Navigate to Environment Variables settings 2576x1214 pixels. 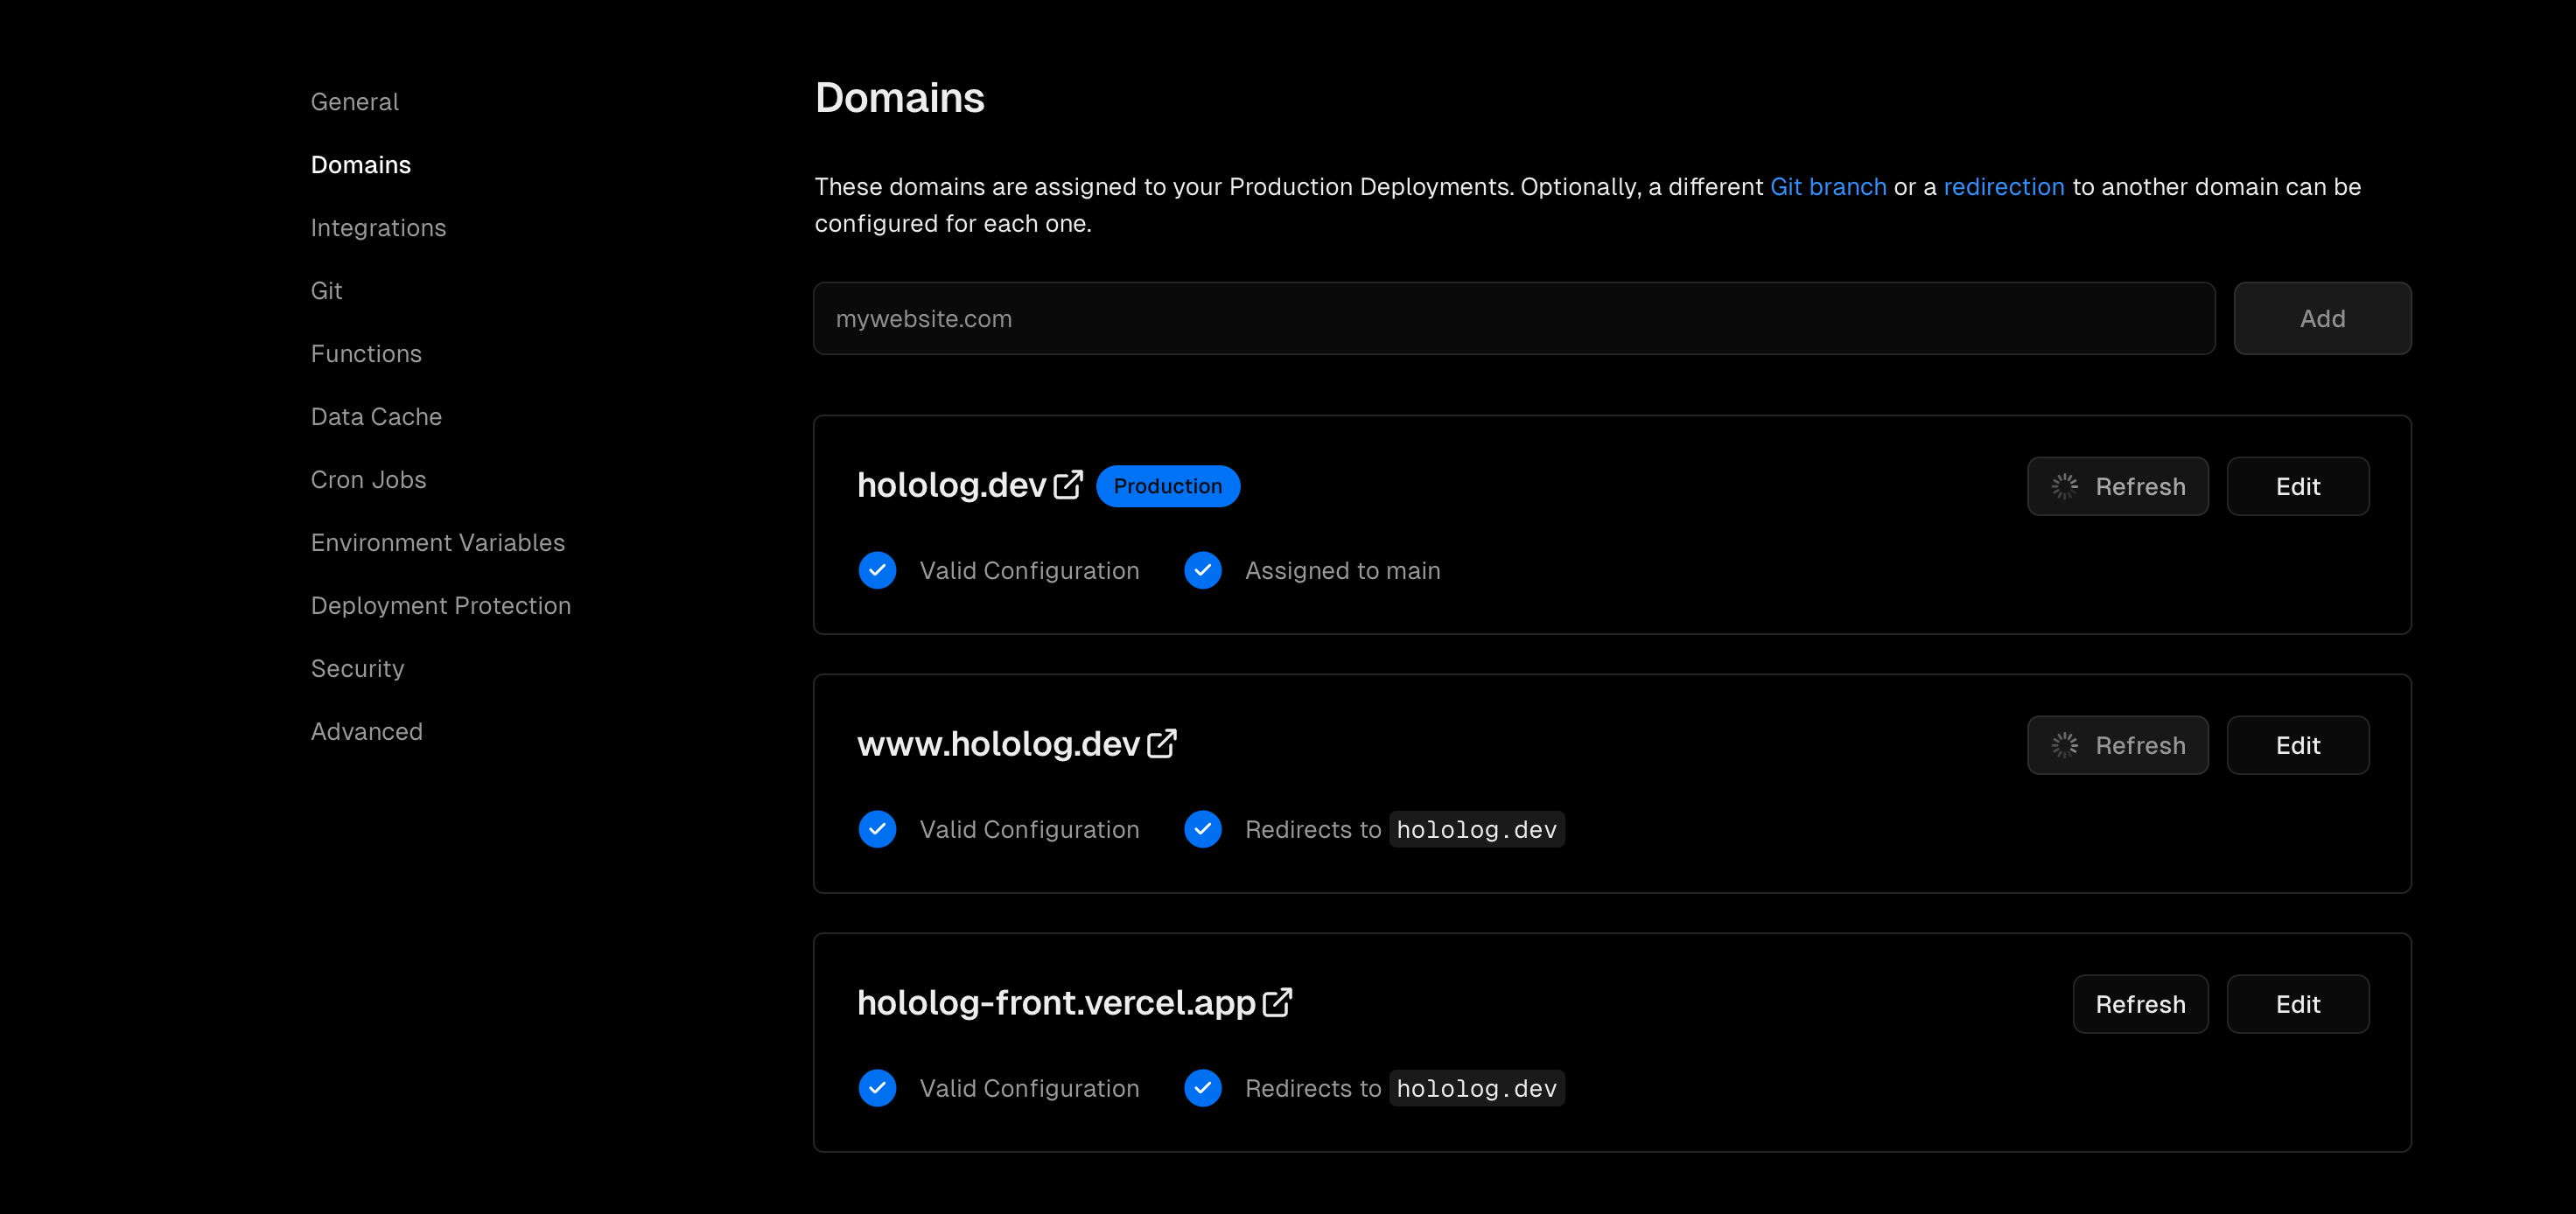[x=437, y=542]
